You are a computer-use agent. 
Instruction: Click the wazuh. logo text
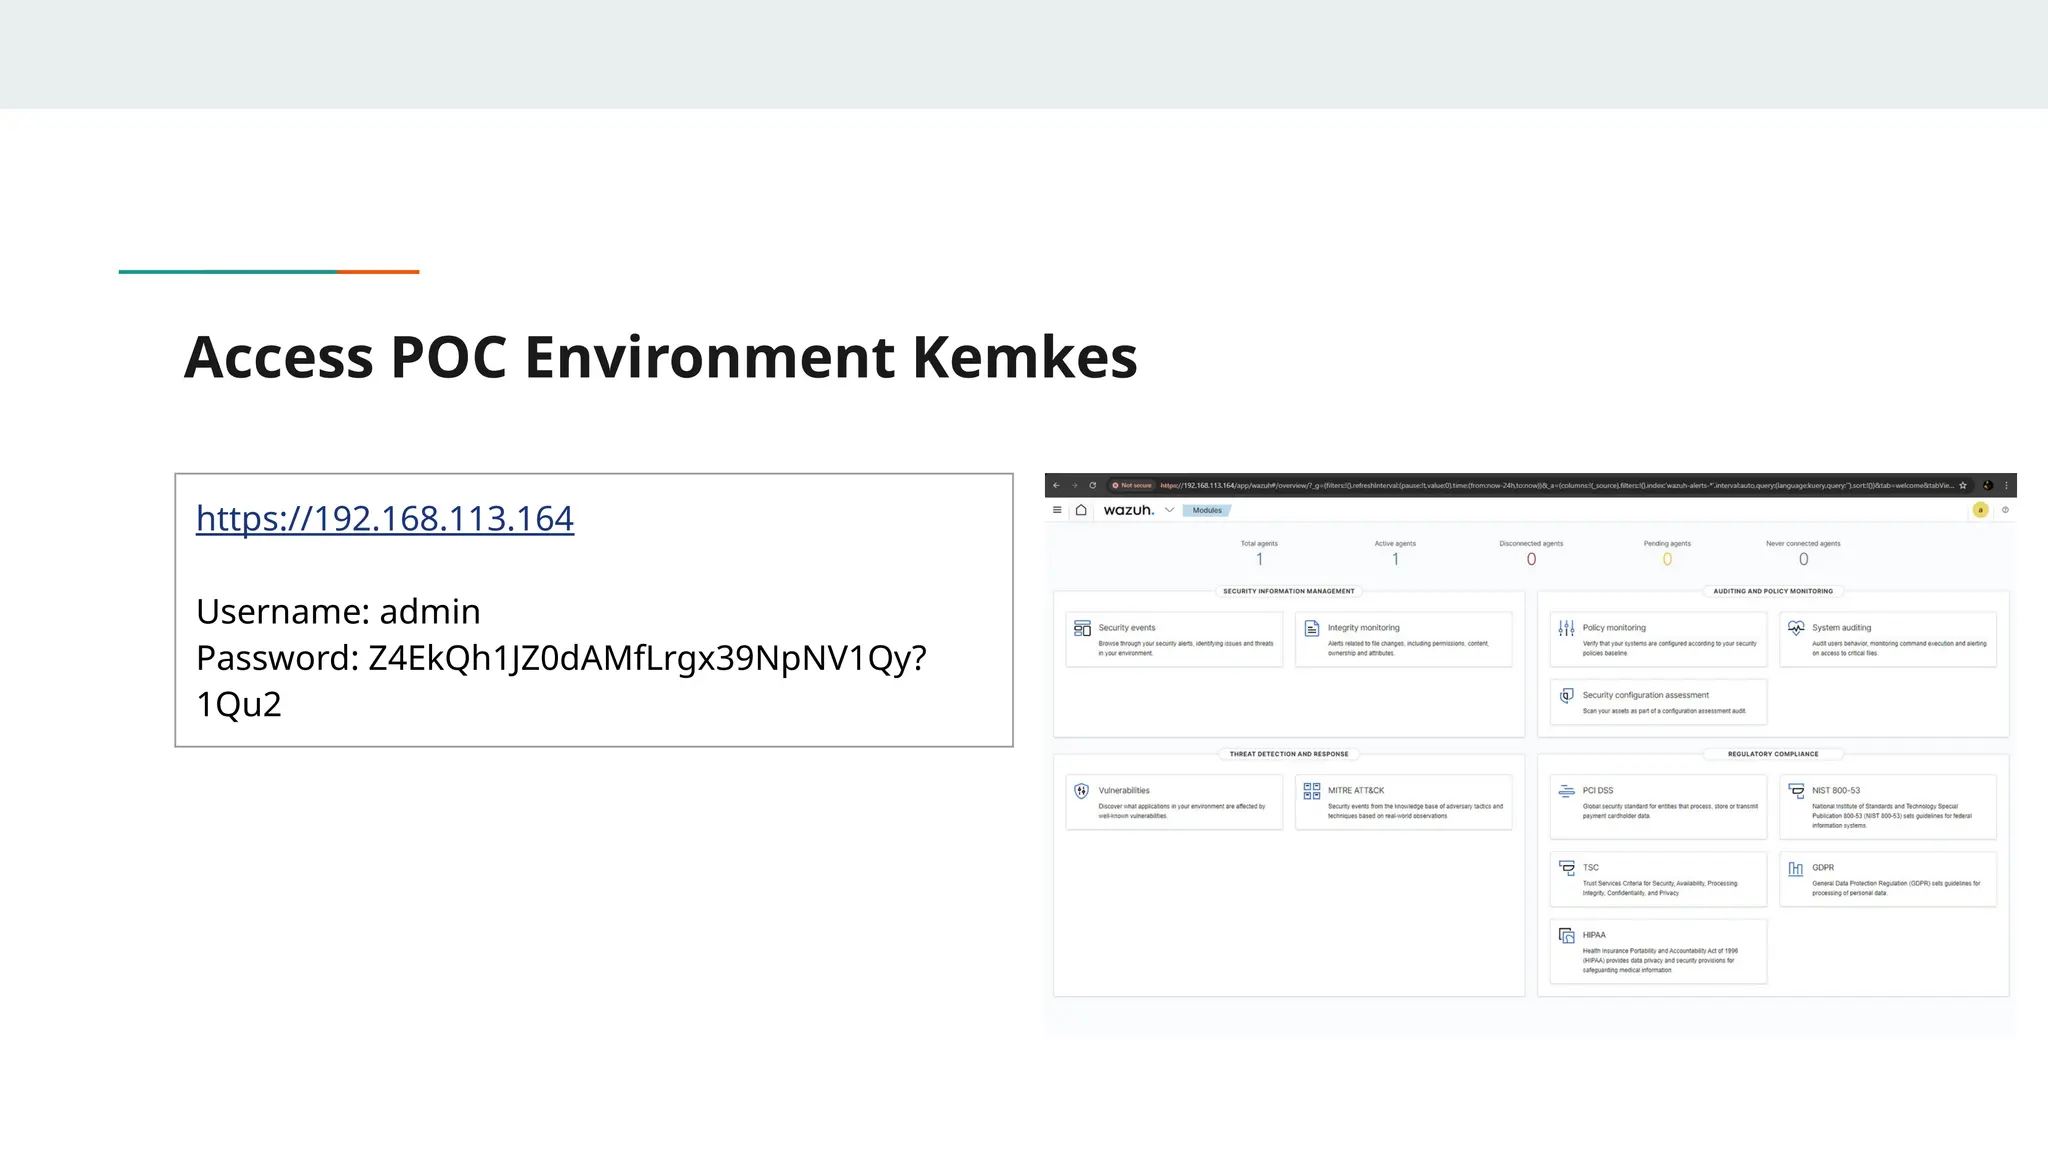click(x=1128, y=510)
